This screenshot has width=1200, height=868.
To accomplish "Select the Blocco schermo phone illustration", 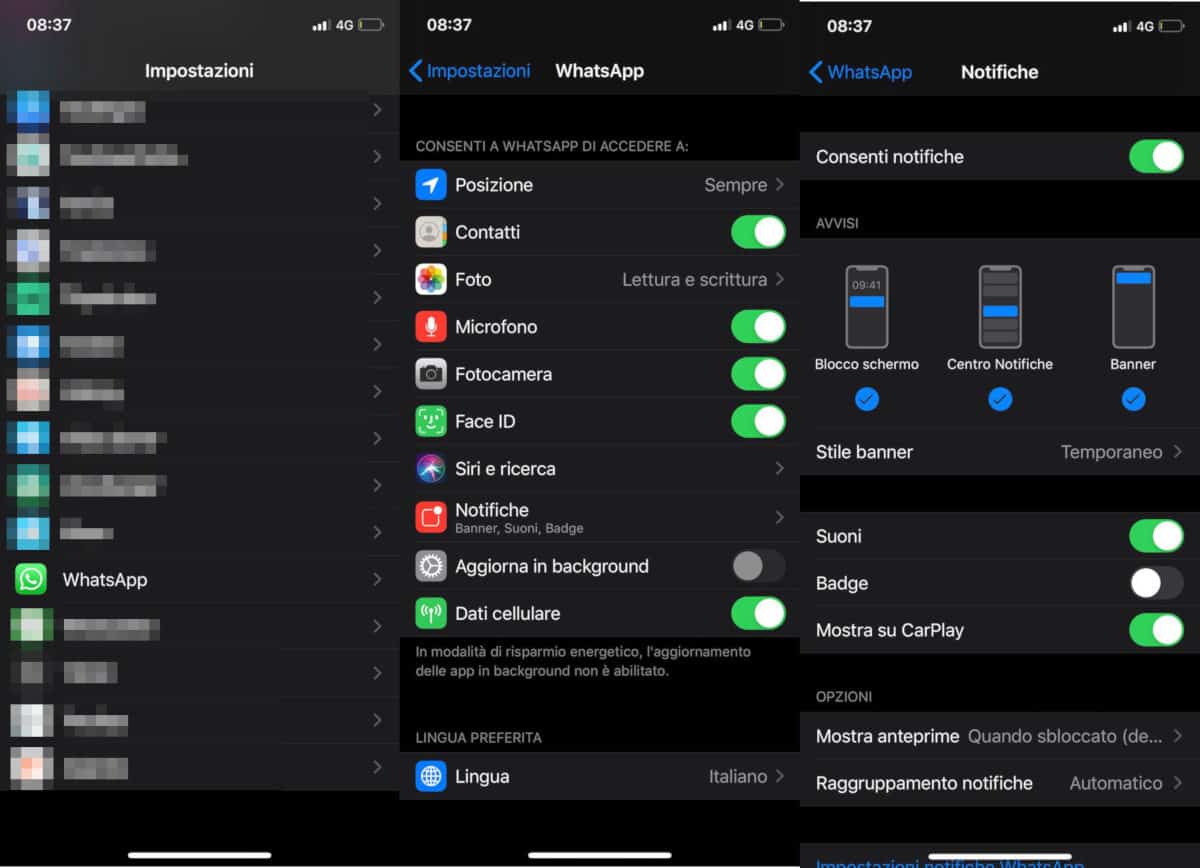I will tap(866, 306).
